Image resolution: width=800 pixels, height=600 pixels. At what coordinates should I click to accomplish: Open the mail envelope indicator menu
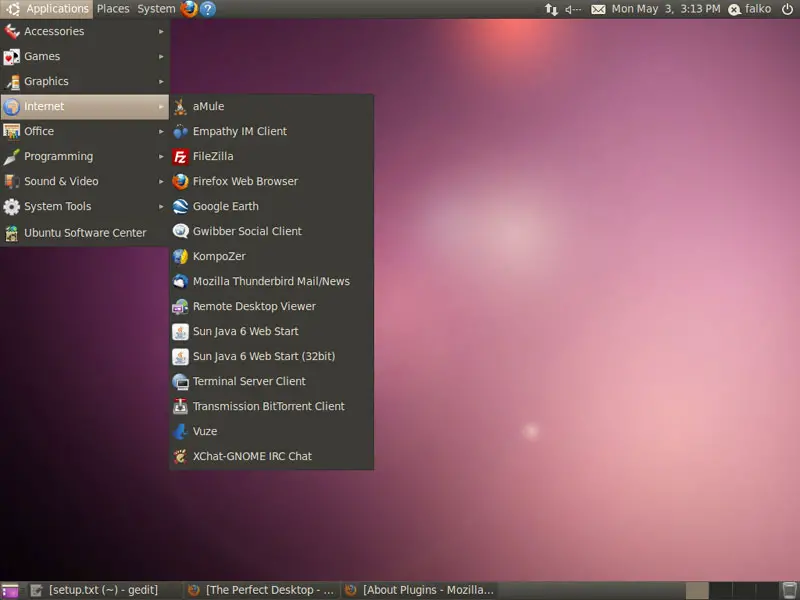tap(598, 9)
